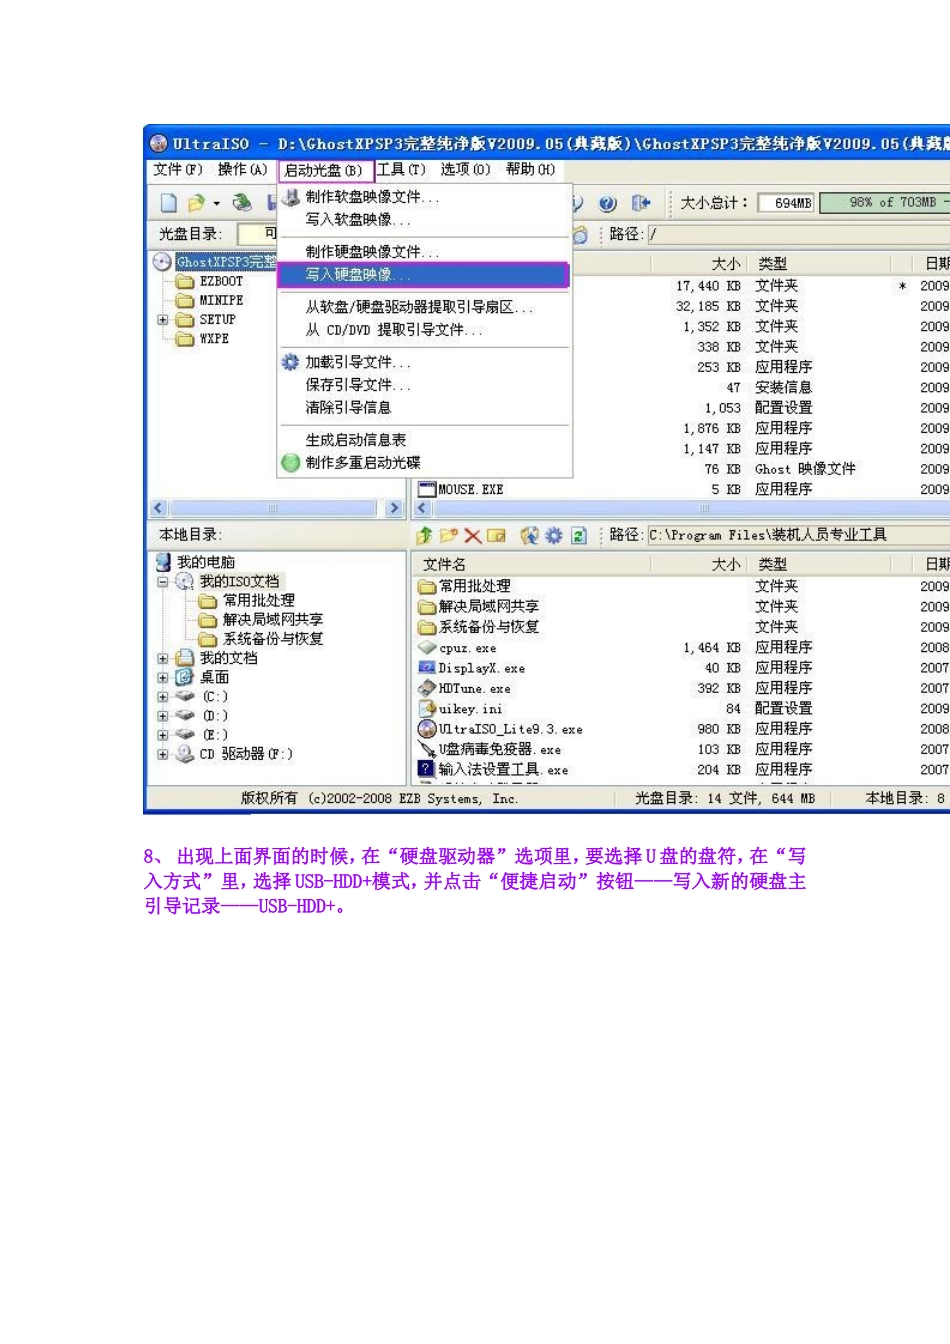Click the uikey.ini file icon

pos(427,708)
